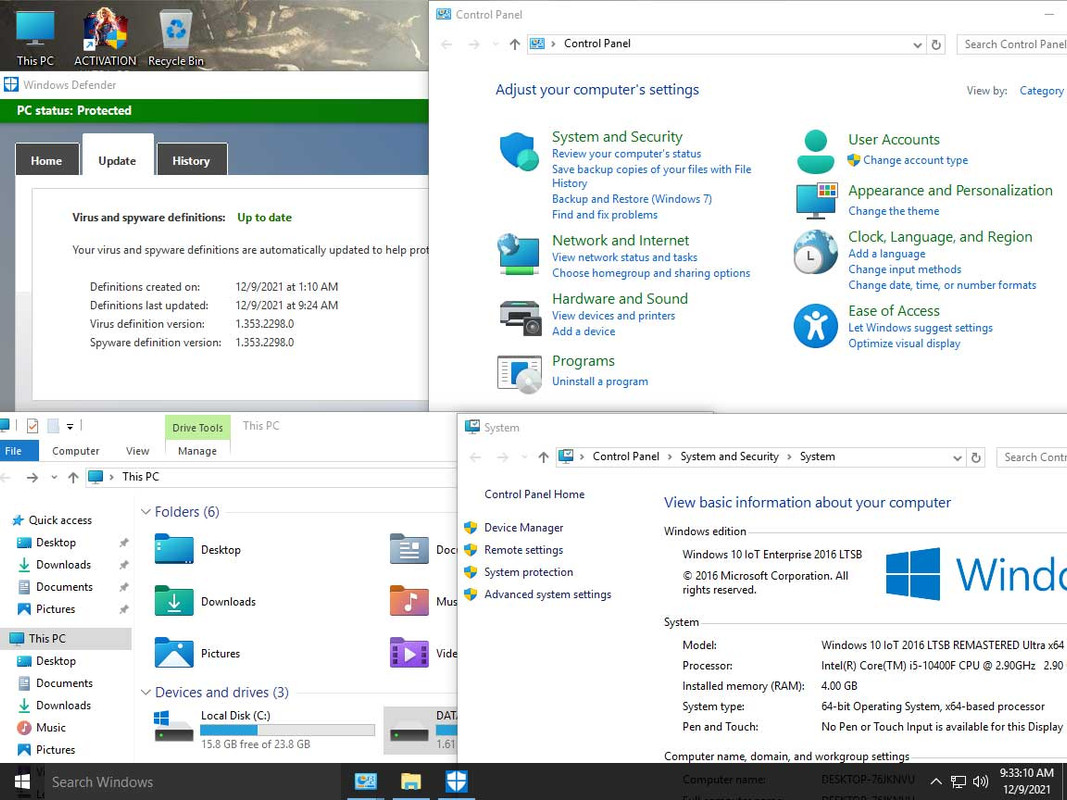Click Change account type link

point(915,160)
